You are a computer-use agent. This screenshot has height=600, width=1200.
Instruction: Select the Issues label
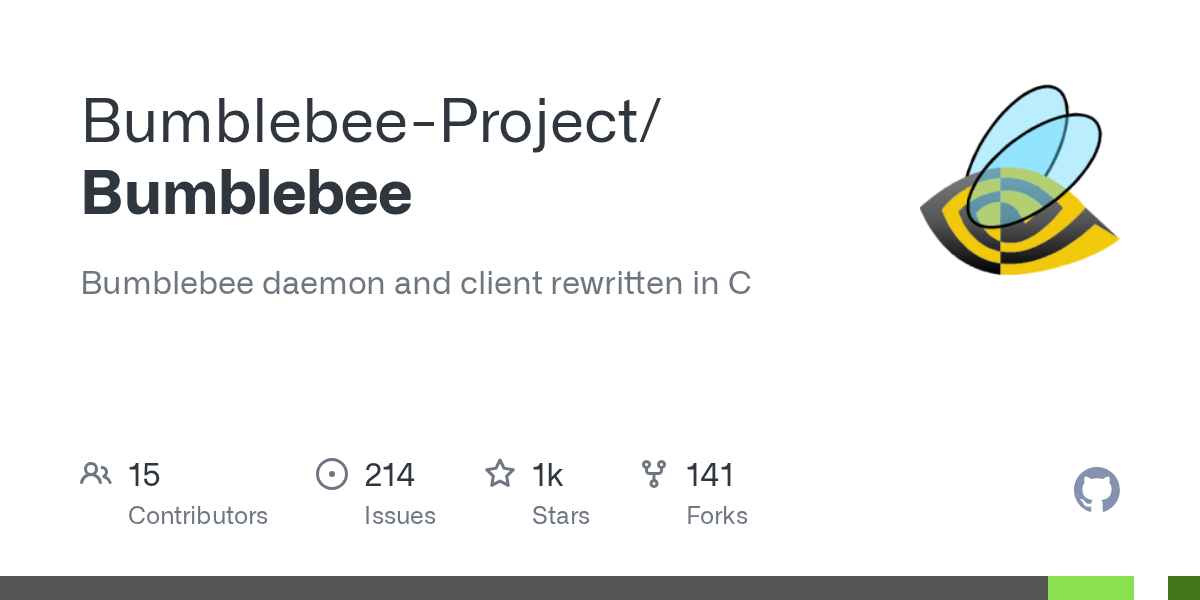(x=400, y=516)
